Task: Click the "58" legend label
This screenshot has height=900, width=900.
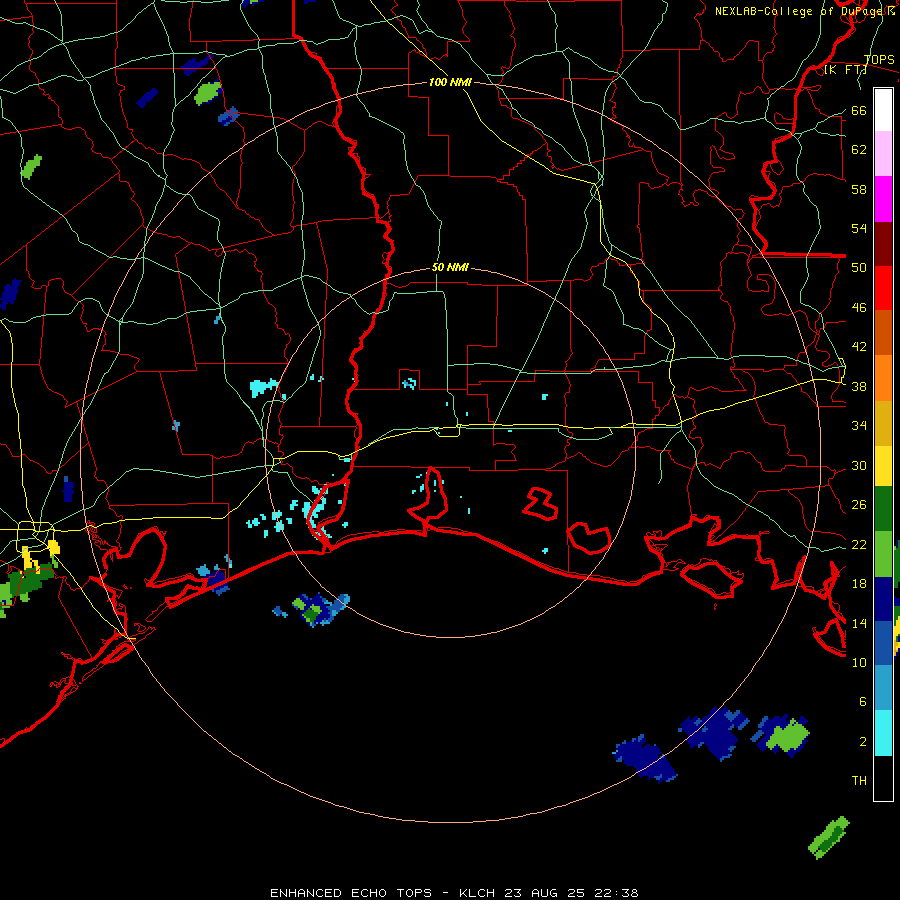Action: [859, 189]
